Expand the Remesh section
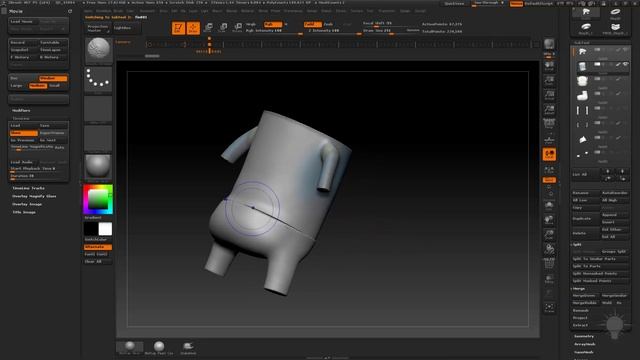640x360 pixels. coord(581,311)
